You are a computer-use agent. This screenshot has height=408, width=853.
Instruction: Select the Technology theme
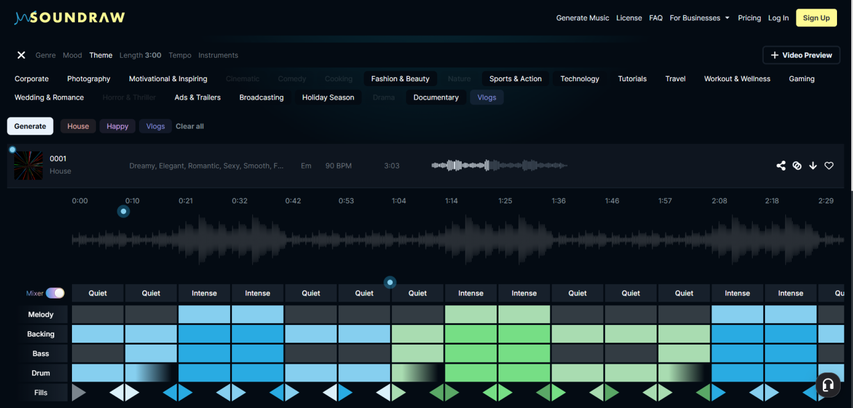coord(580,79)
